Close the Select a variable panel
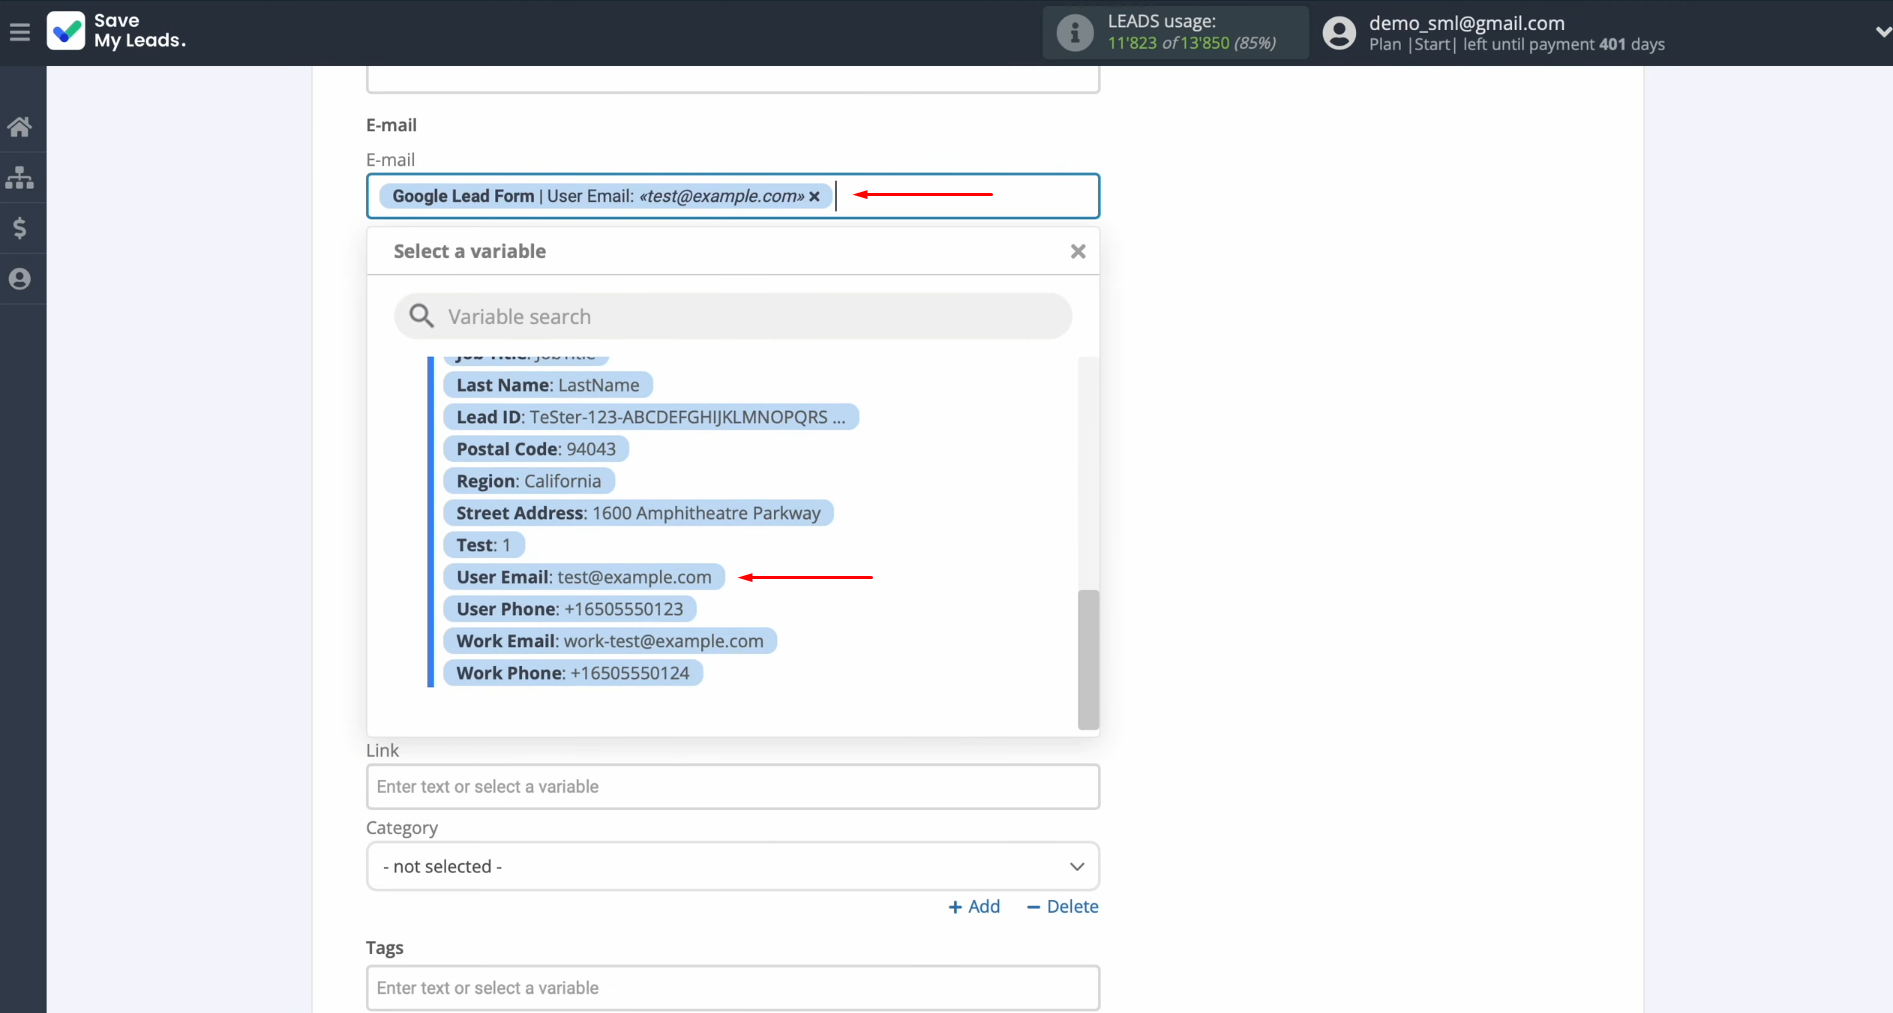 coord(1078,251)
